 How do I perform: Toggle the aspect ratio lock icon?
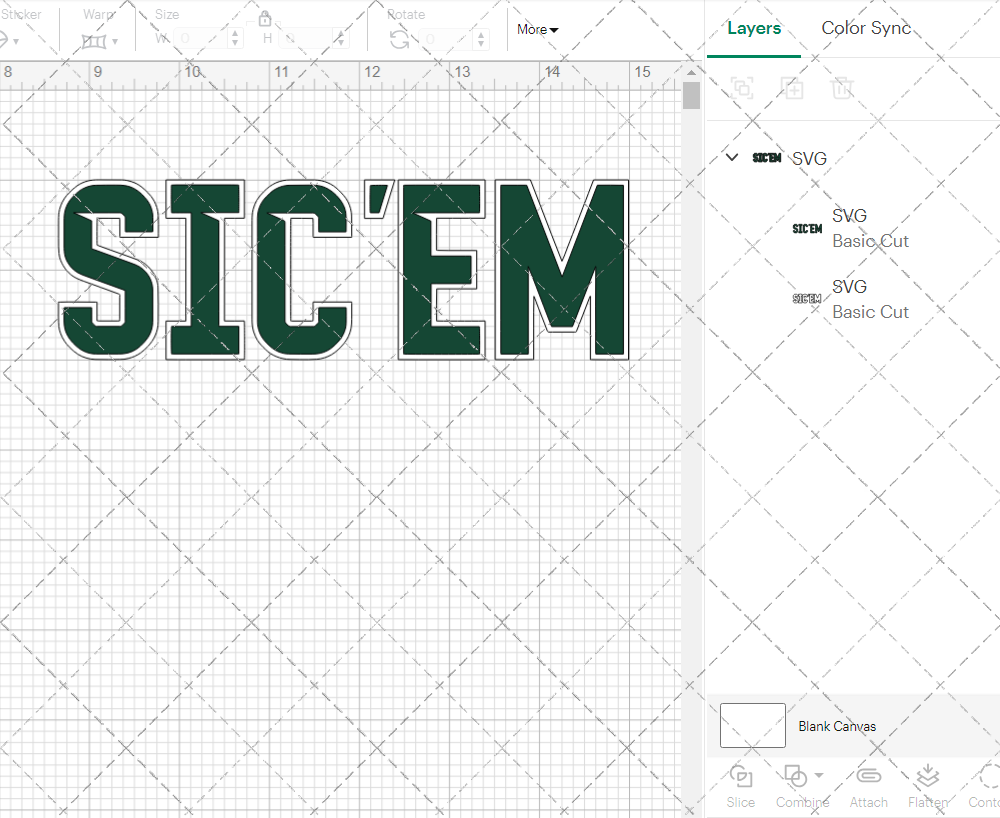265,18
